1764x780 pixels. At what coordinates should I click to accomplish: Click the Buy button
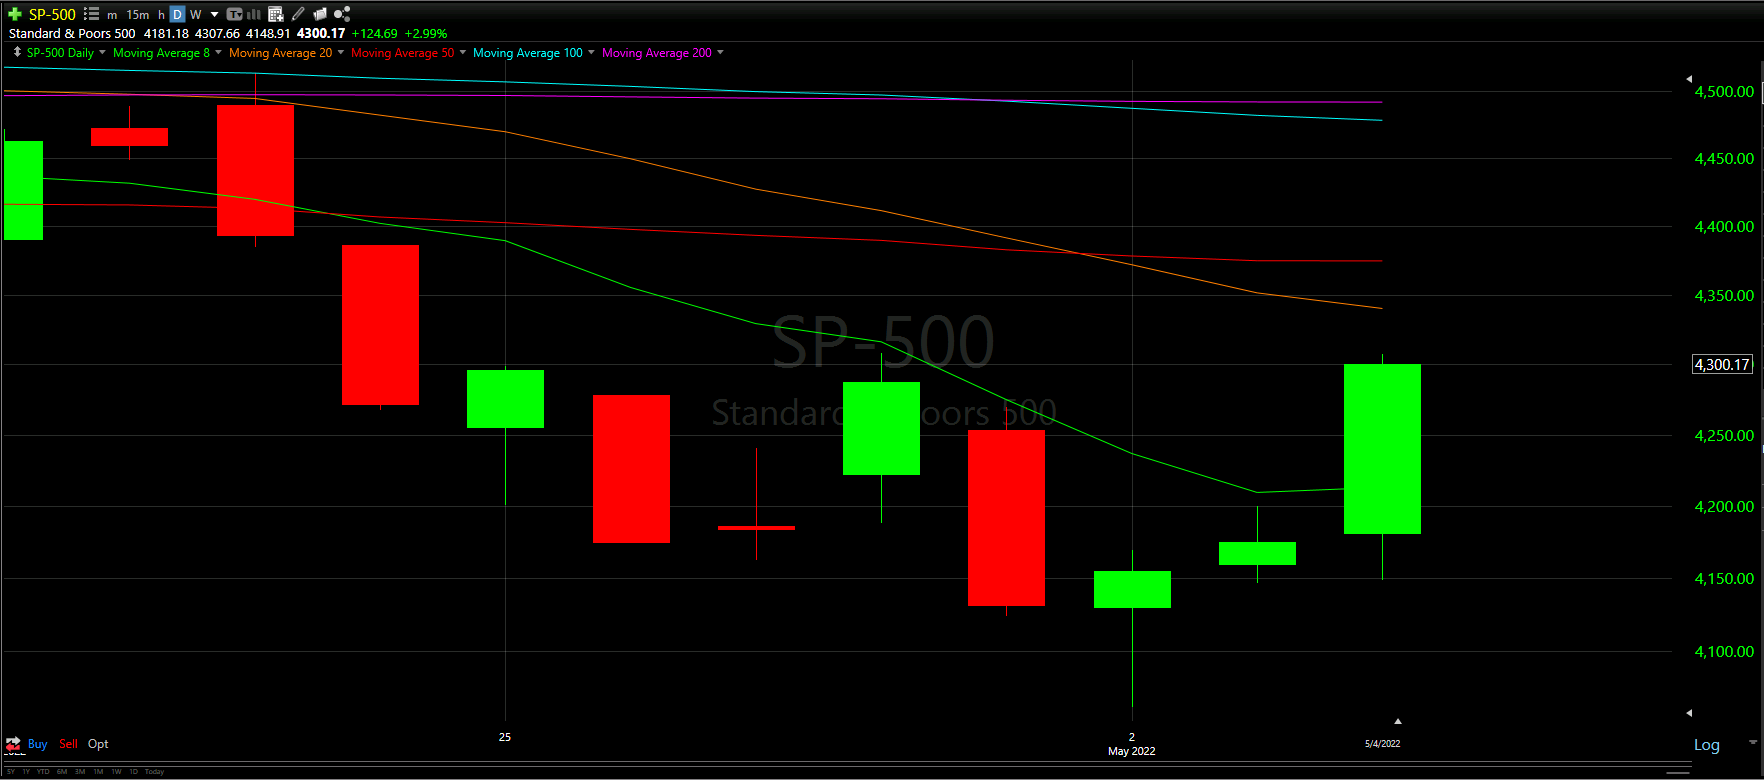coord(37,744)
